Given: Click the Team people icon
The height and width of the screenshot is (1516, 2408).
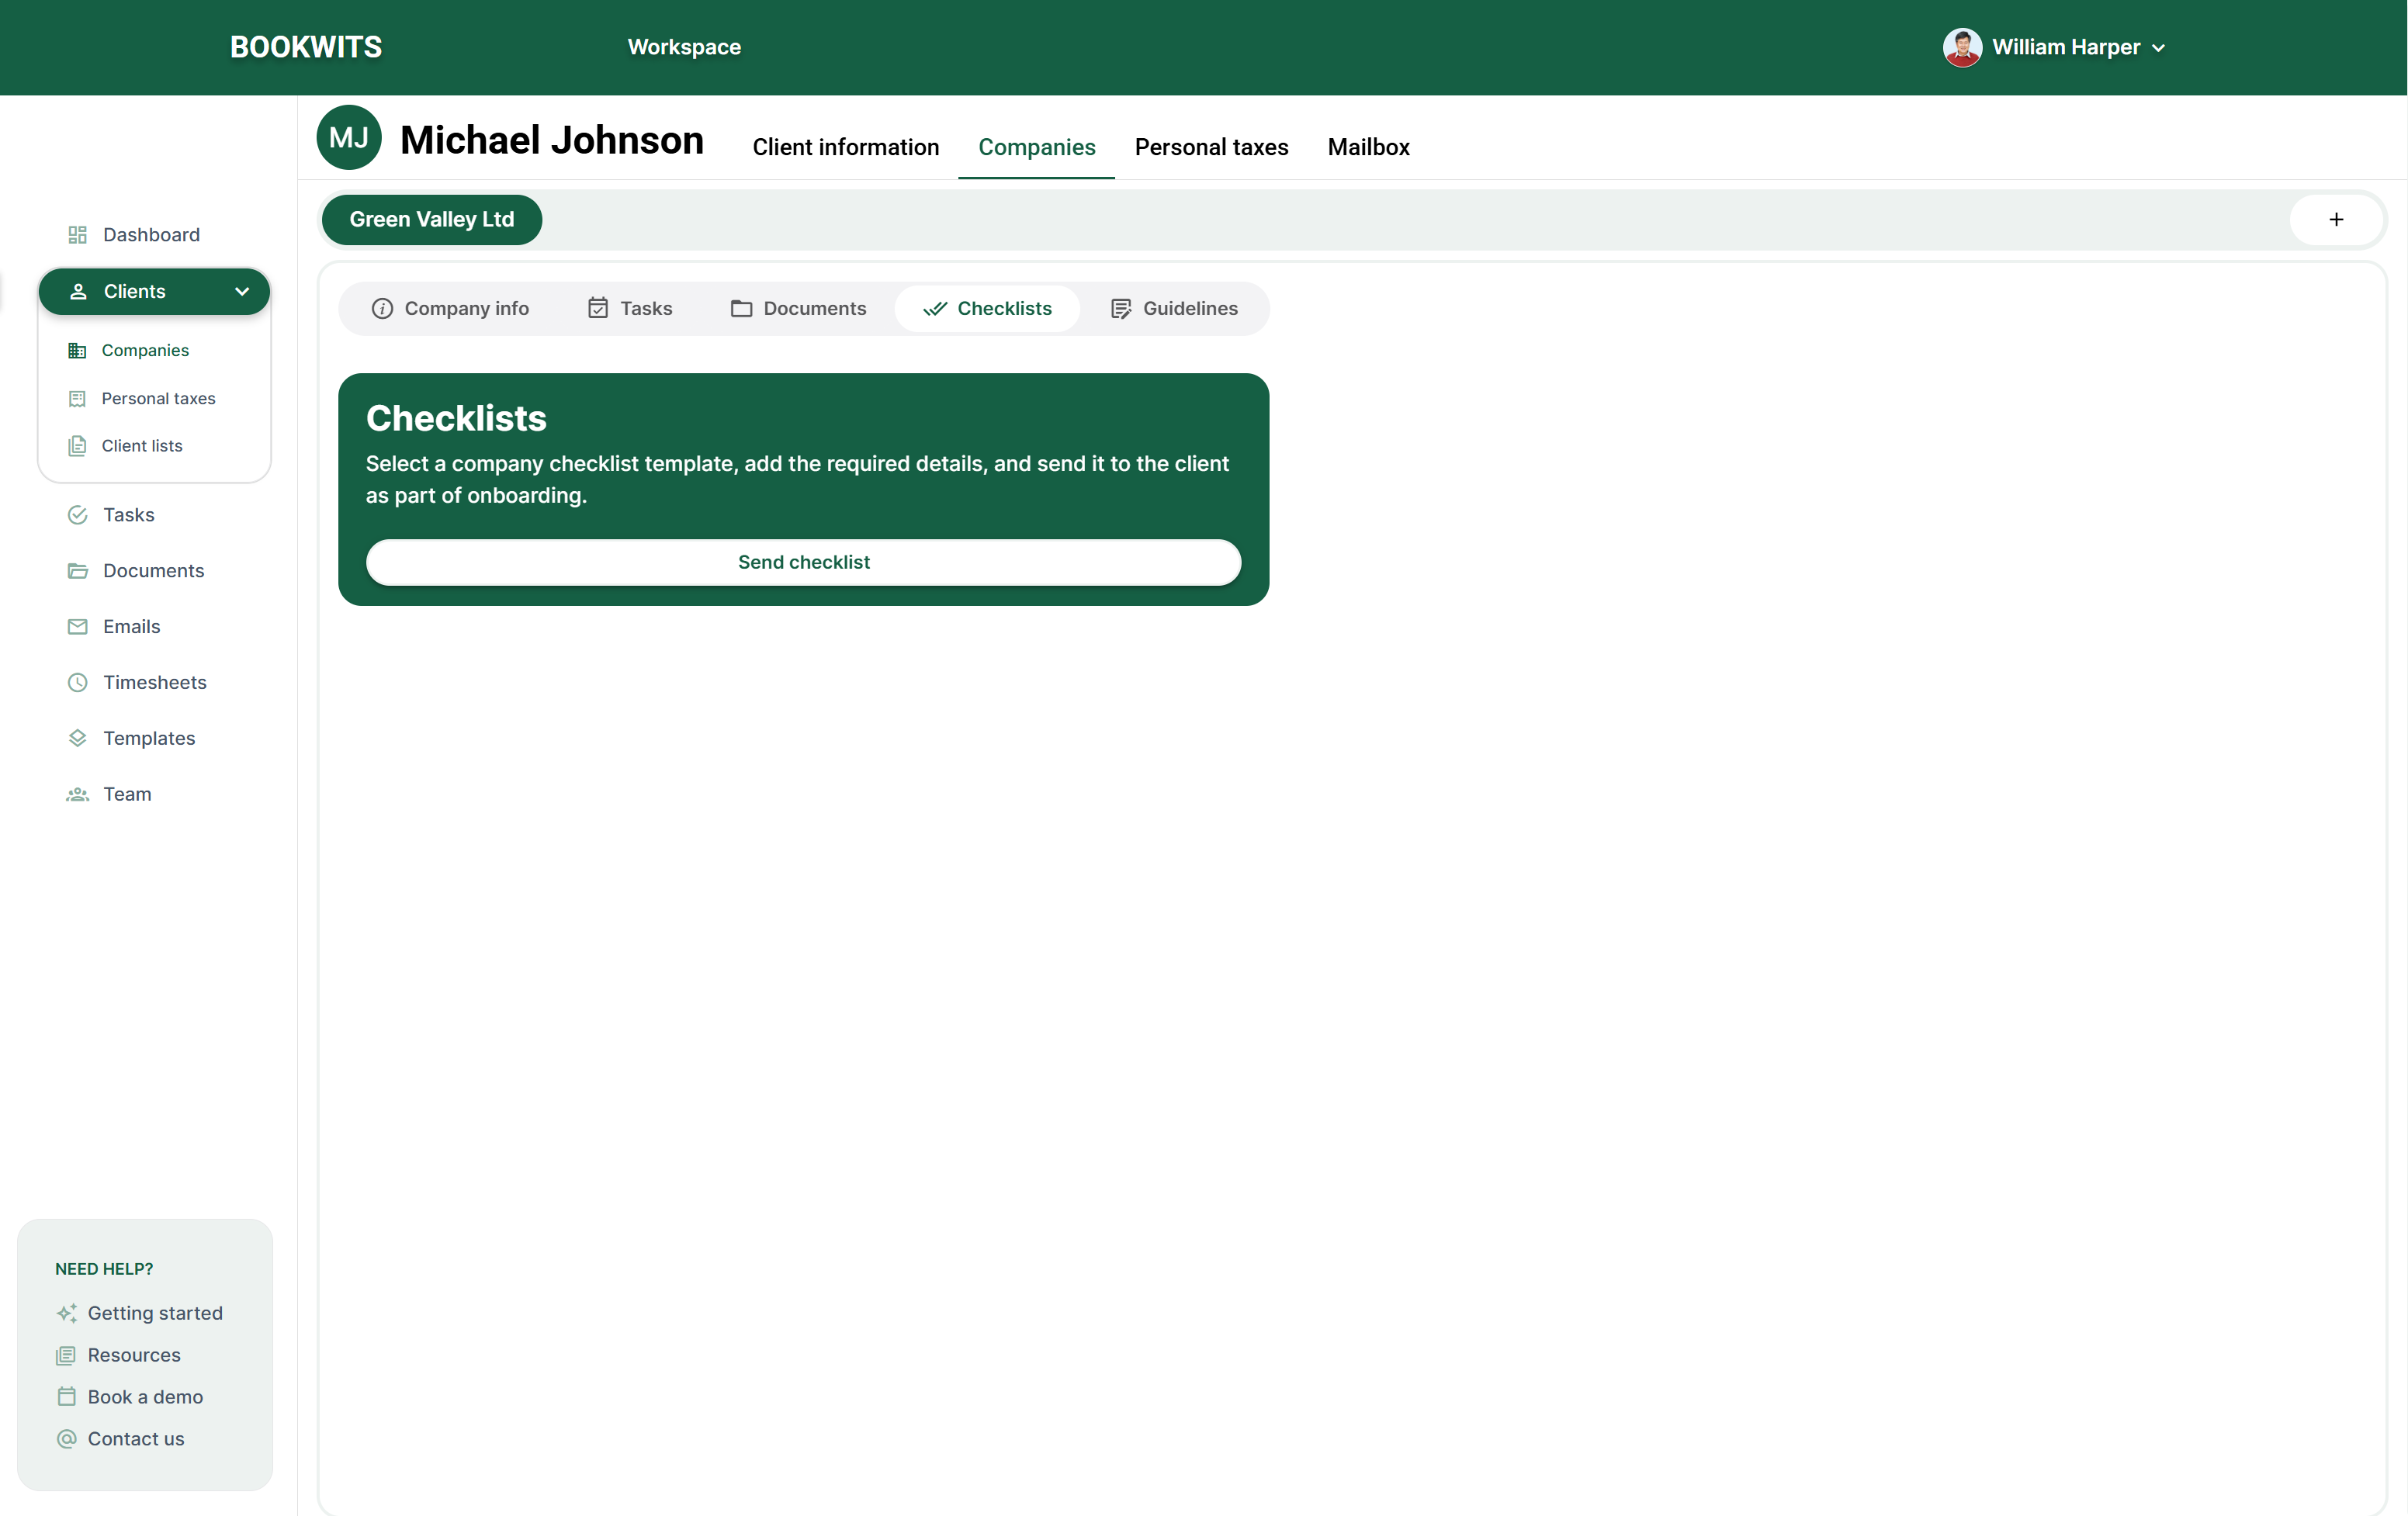Looking at the screenshot, I should [x=77, y=795].
